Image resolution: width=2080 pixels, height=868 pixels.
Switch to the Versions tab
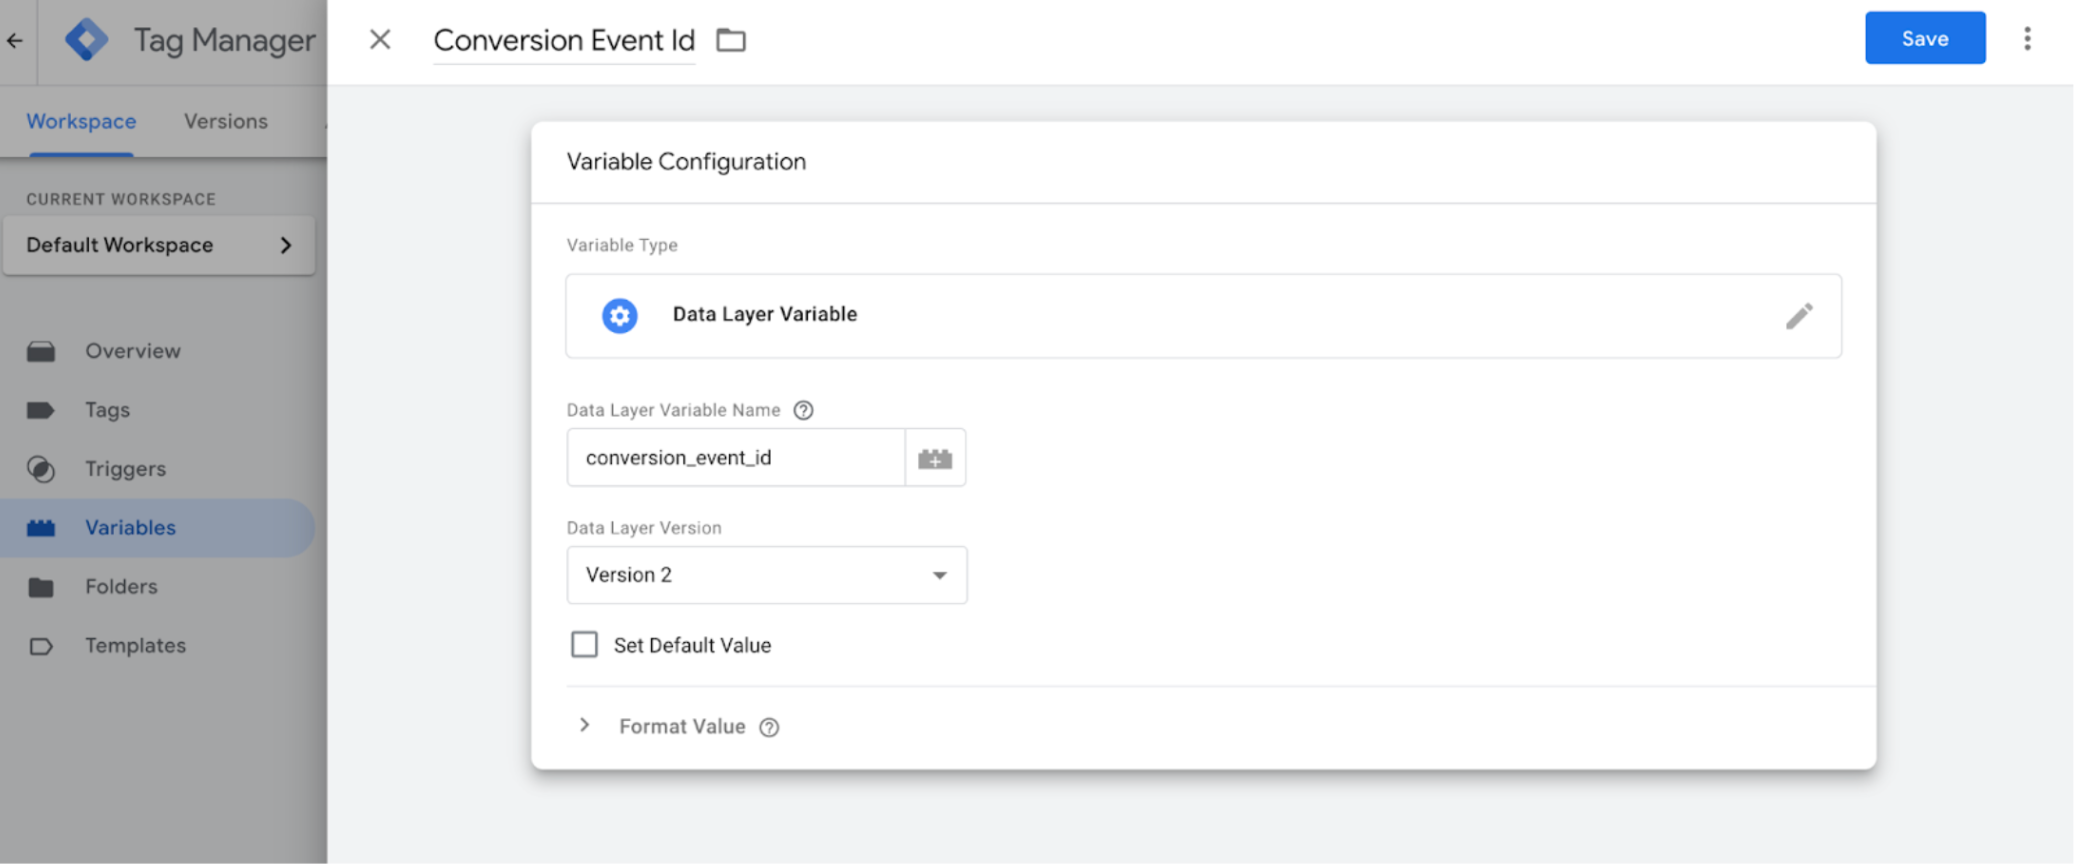coord(225,121)
